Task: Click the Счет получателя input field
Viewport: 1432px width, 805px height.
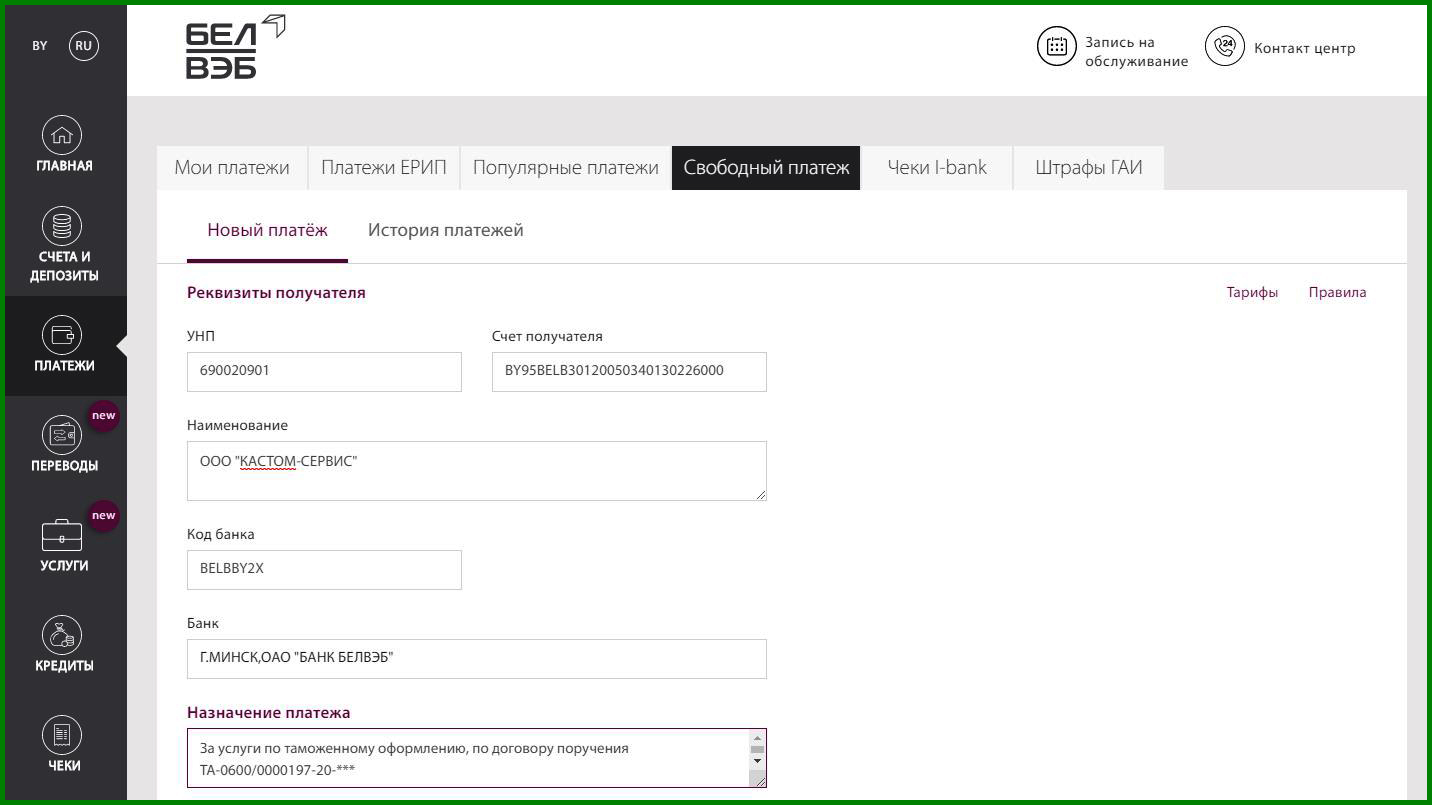Action: point(629,371)
